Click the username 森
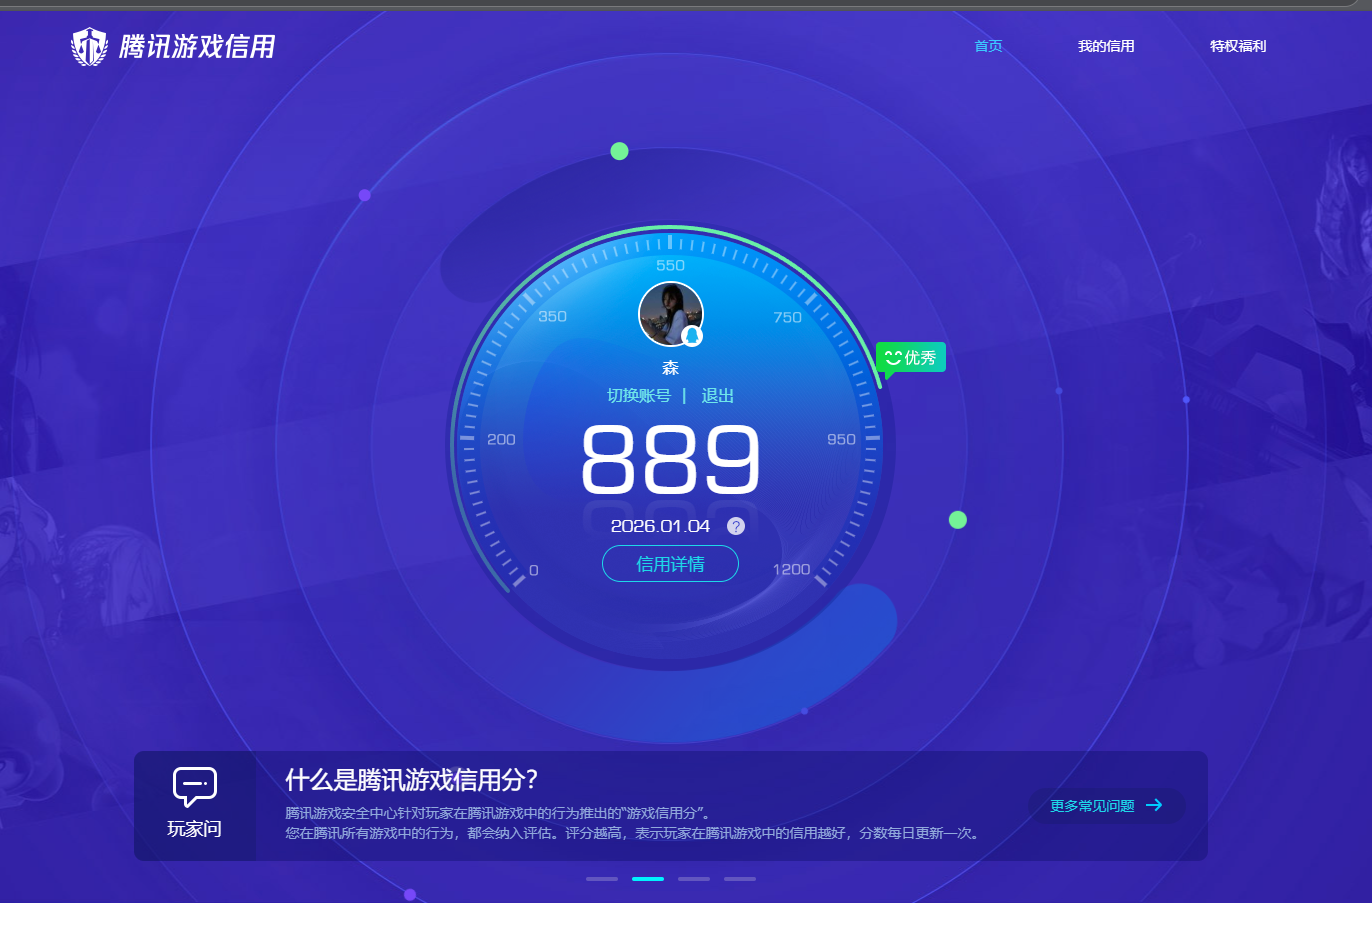The height and width of the screenshot is (937, 1372). (670, 368)
